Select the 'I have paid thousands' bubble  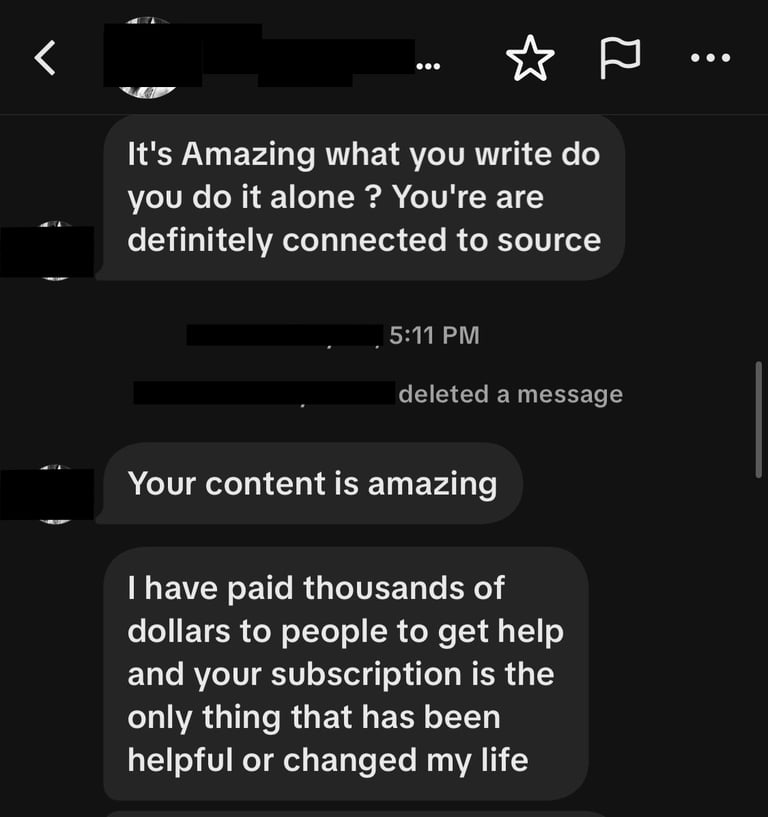(346, 674)
